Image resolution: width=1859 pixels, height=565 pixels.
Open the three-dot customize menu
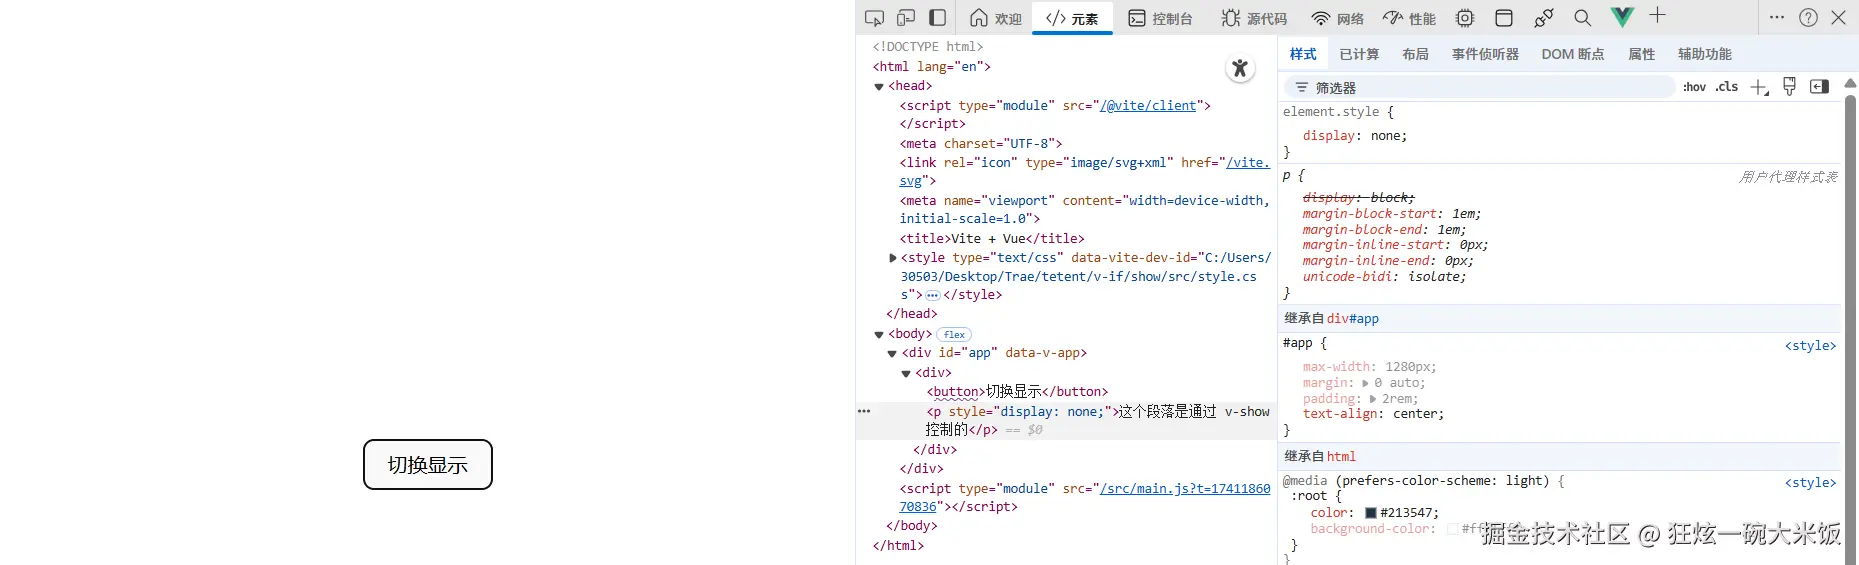1776,17
